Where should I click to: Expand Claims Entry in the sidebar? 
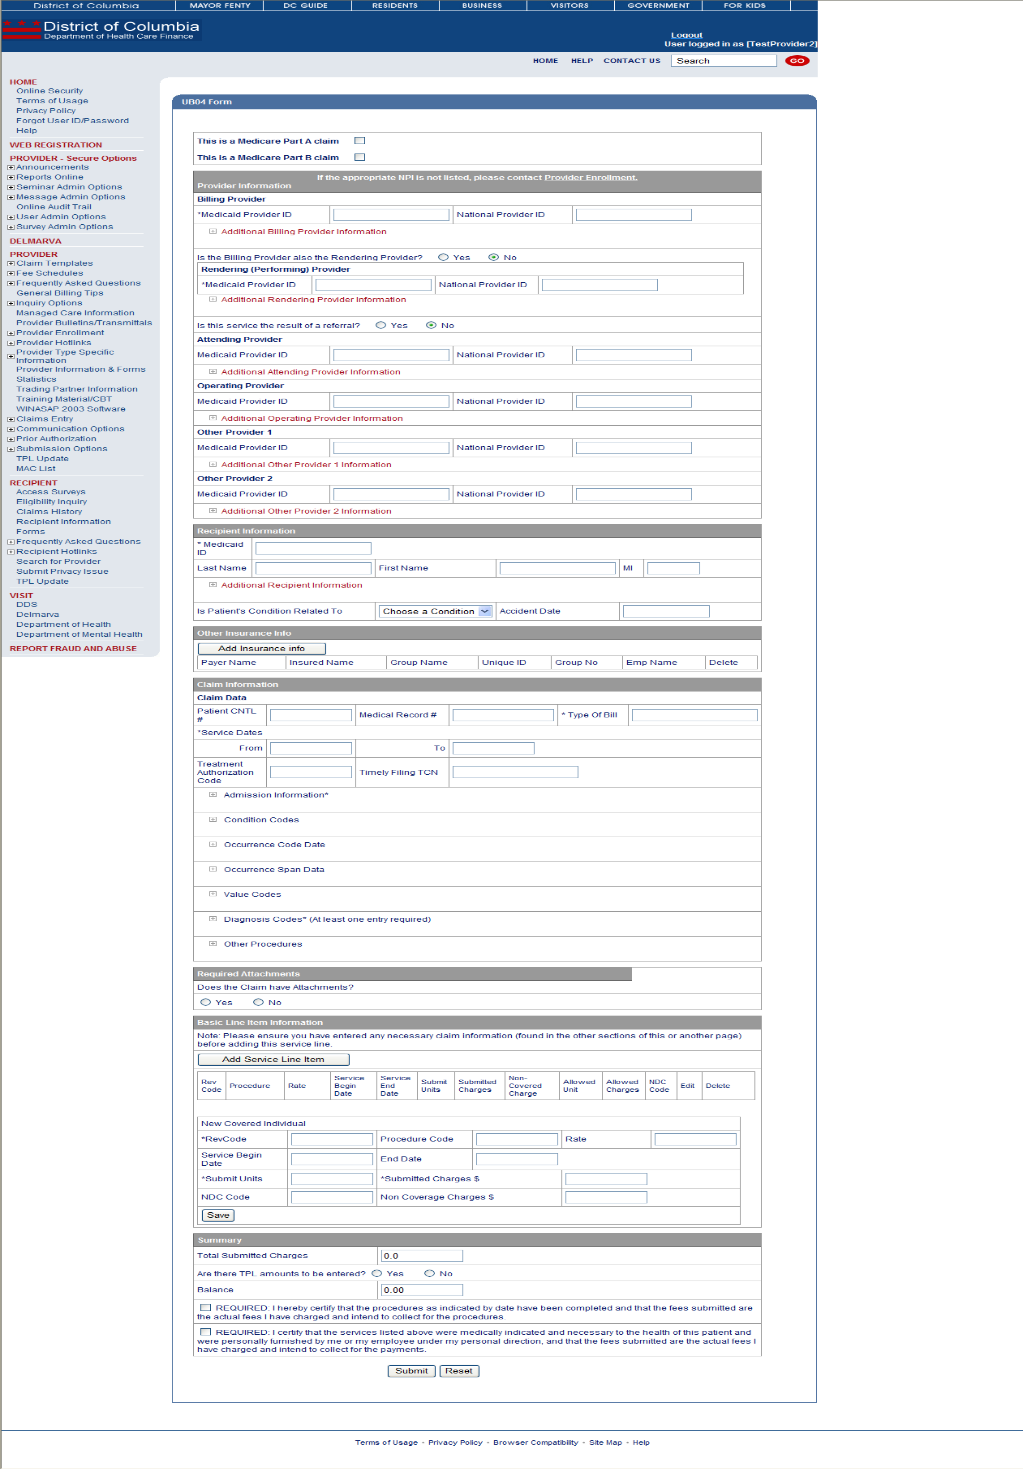pos(11,419)
